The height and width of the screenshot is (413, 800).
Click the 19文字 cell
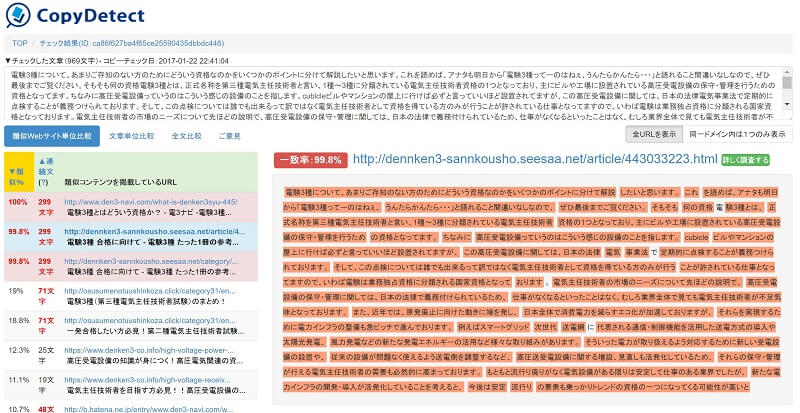[46, 384]
